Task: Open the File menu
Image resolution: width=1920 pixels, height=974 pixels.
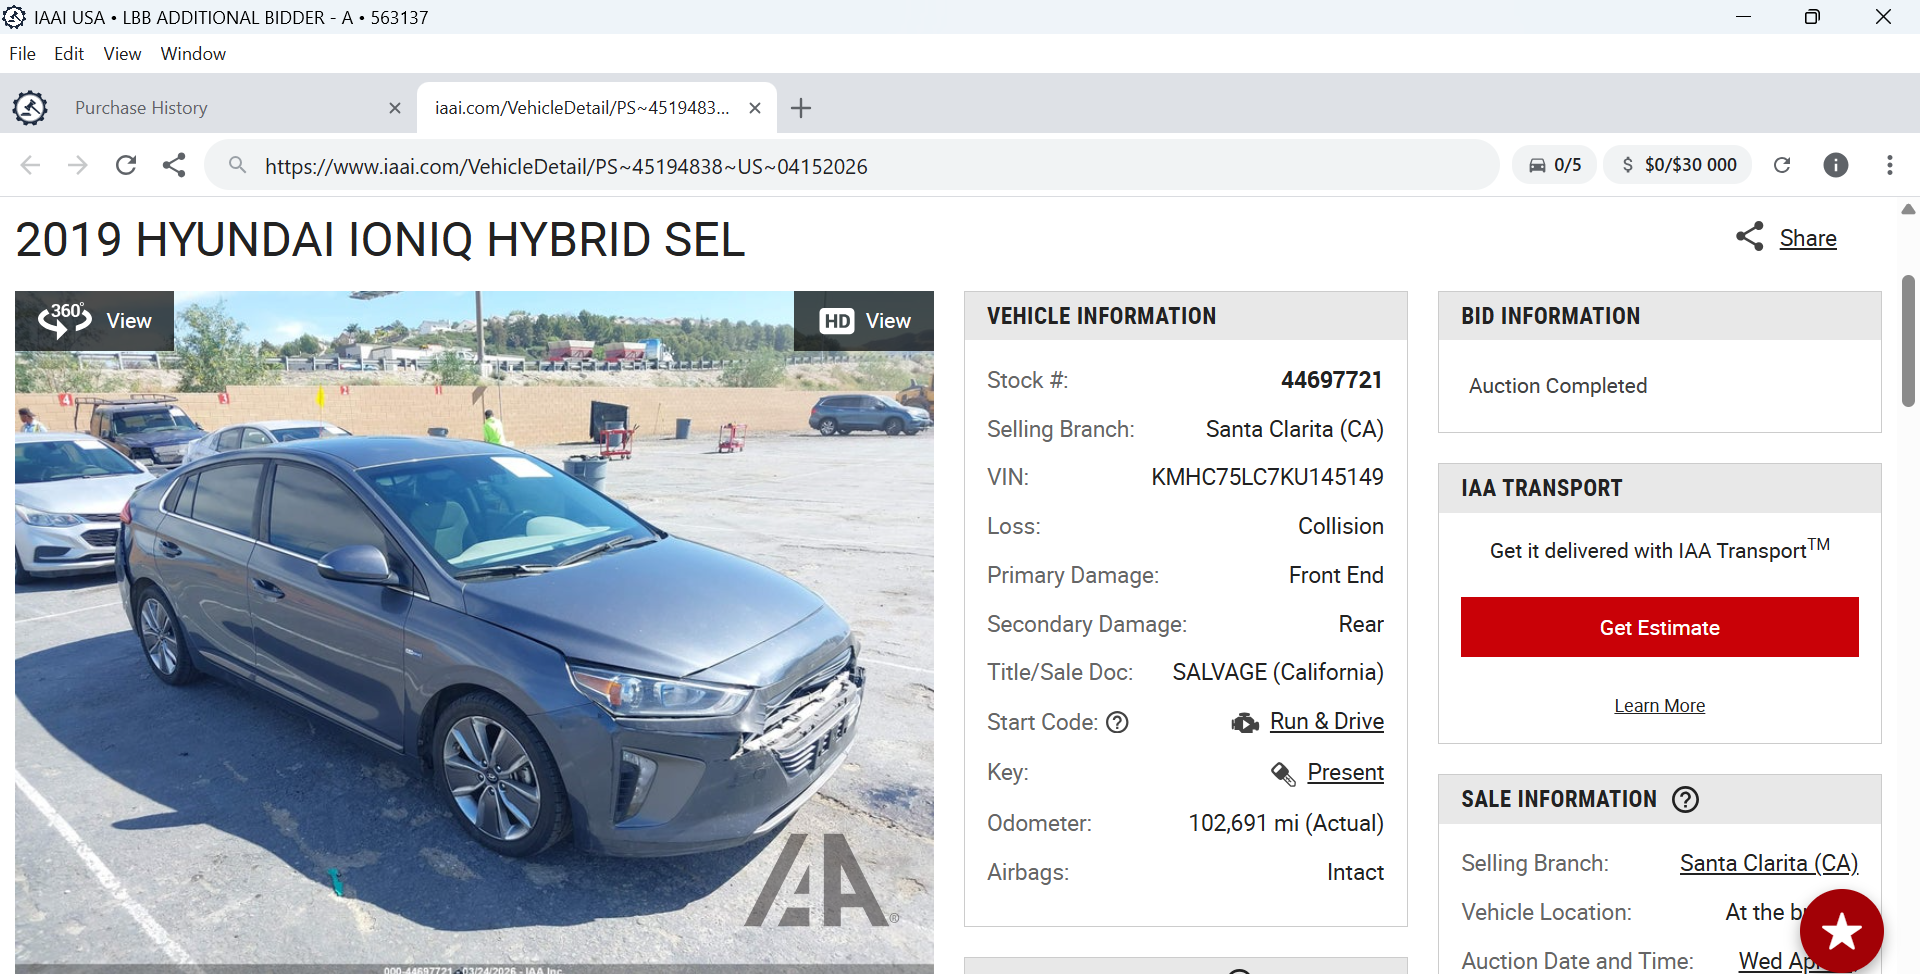Action: click(22, 54)
